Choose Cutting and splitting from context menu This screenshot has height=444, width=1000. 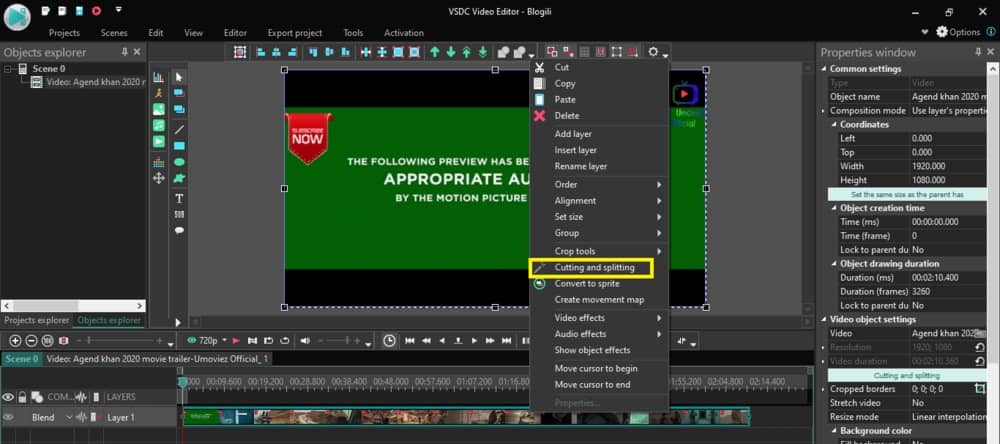pos(592,267)
